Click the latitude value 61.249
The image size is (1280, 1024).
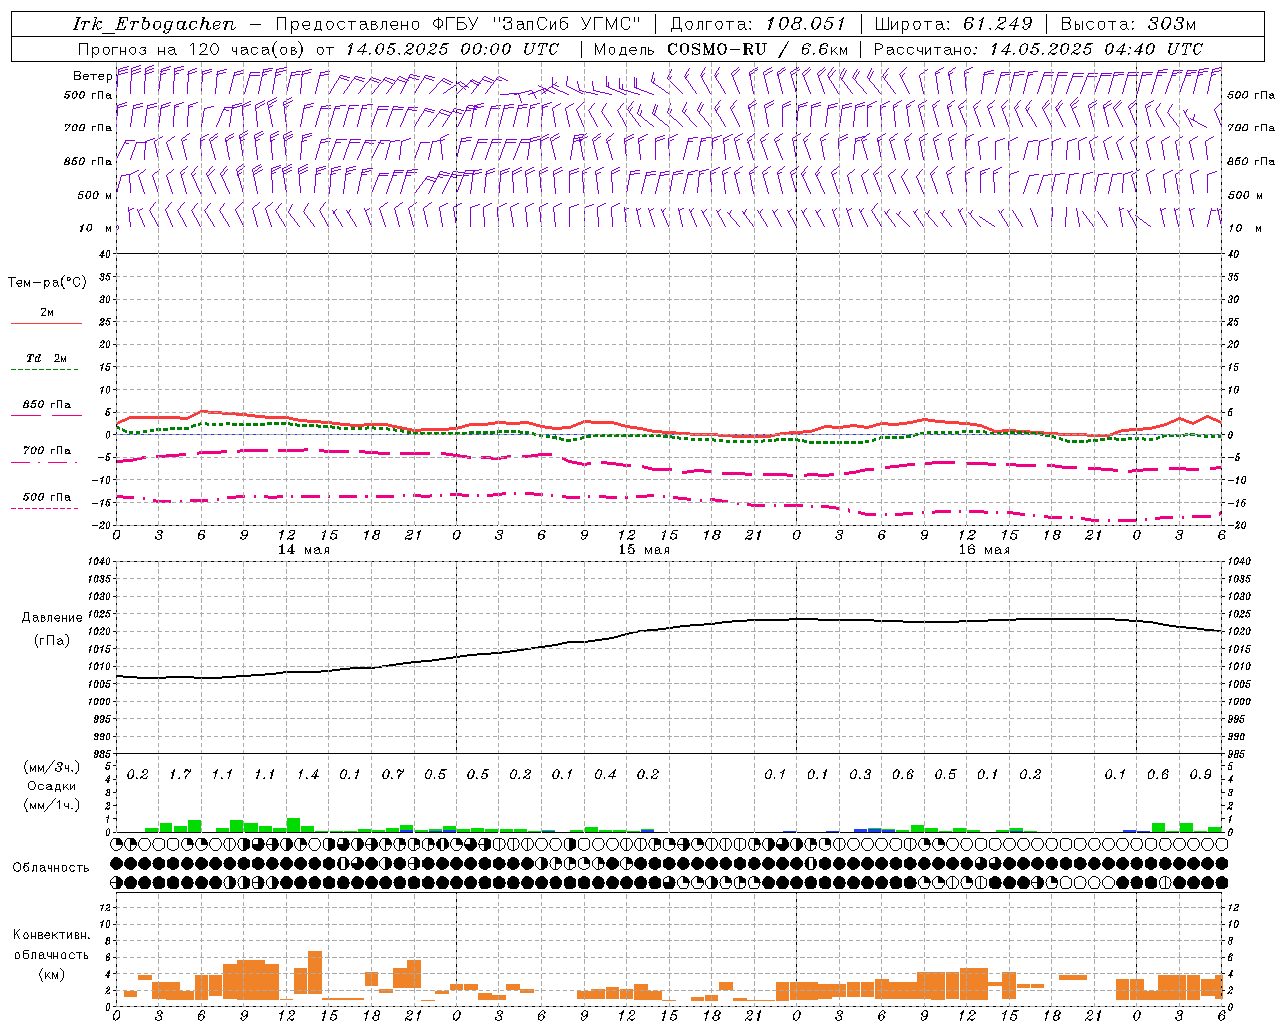click(x=997, y=24)
